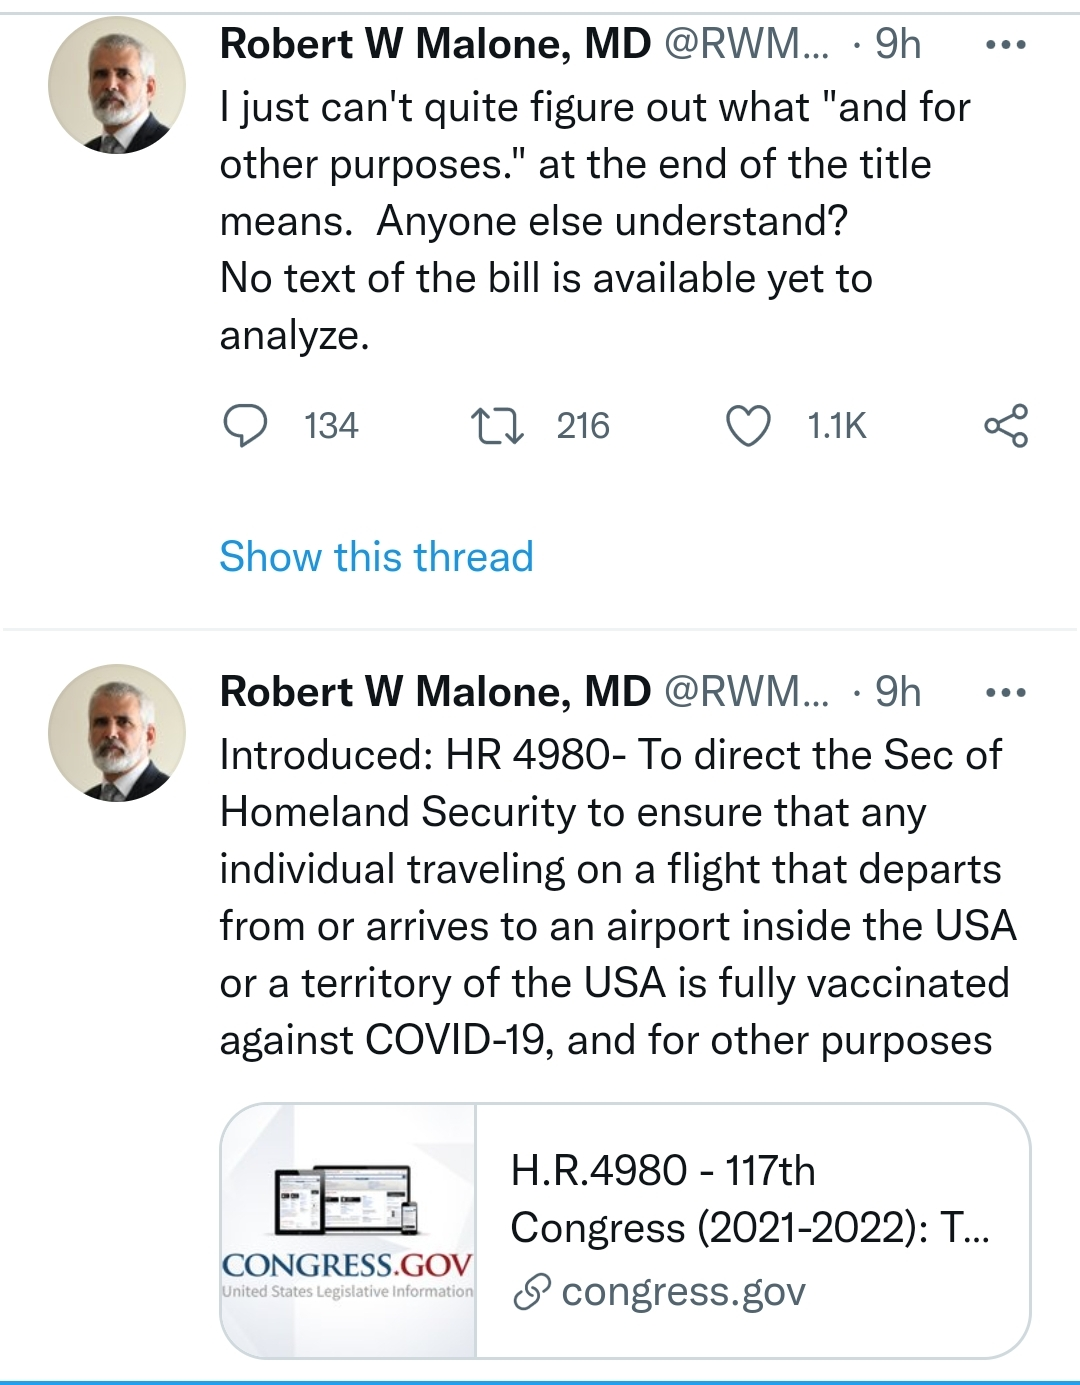Viewport: 1080px width, 1385px height.
Task: Open the 9h timestamp on first tweet
Action: click(x=898, y=45)
